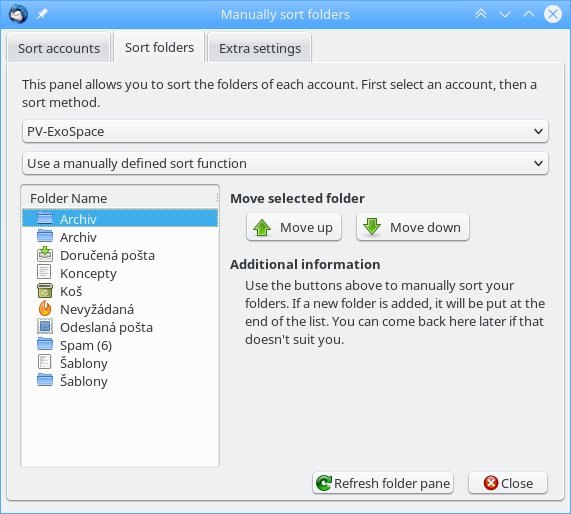Image resolution: width=571 pixels, height=514 pixels.
Task: Open the sort method dropdown
Action: pyautogui.click(x=285, y=163)
